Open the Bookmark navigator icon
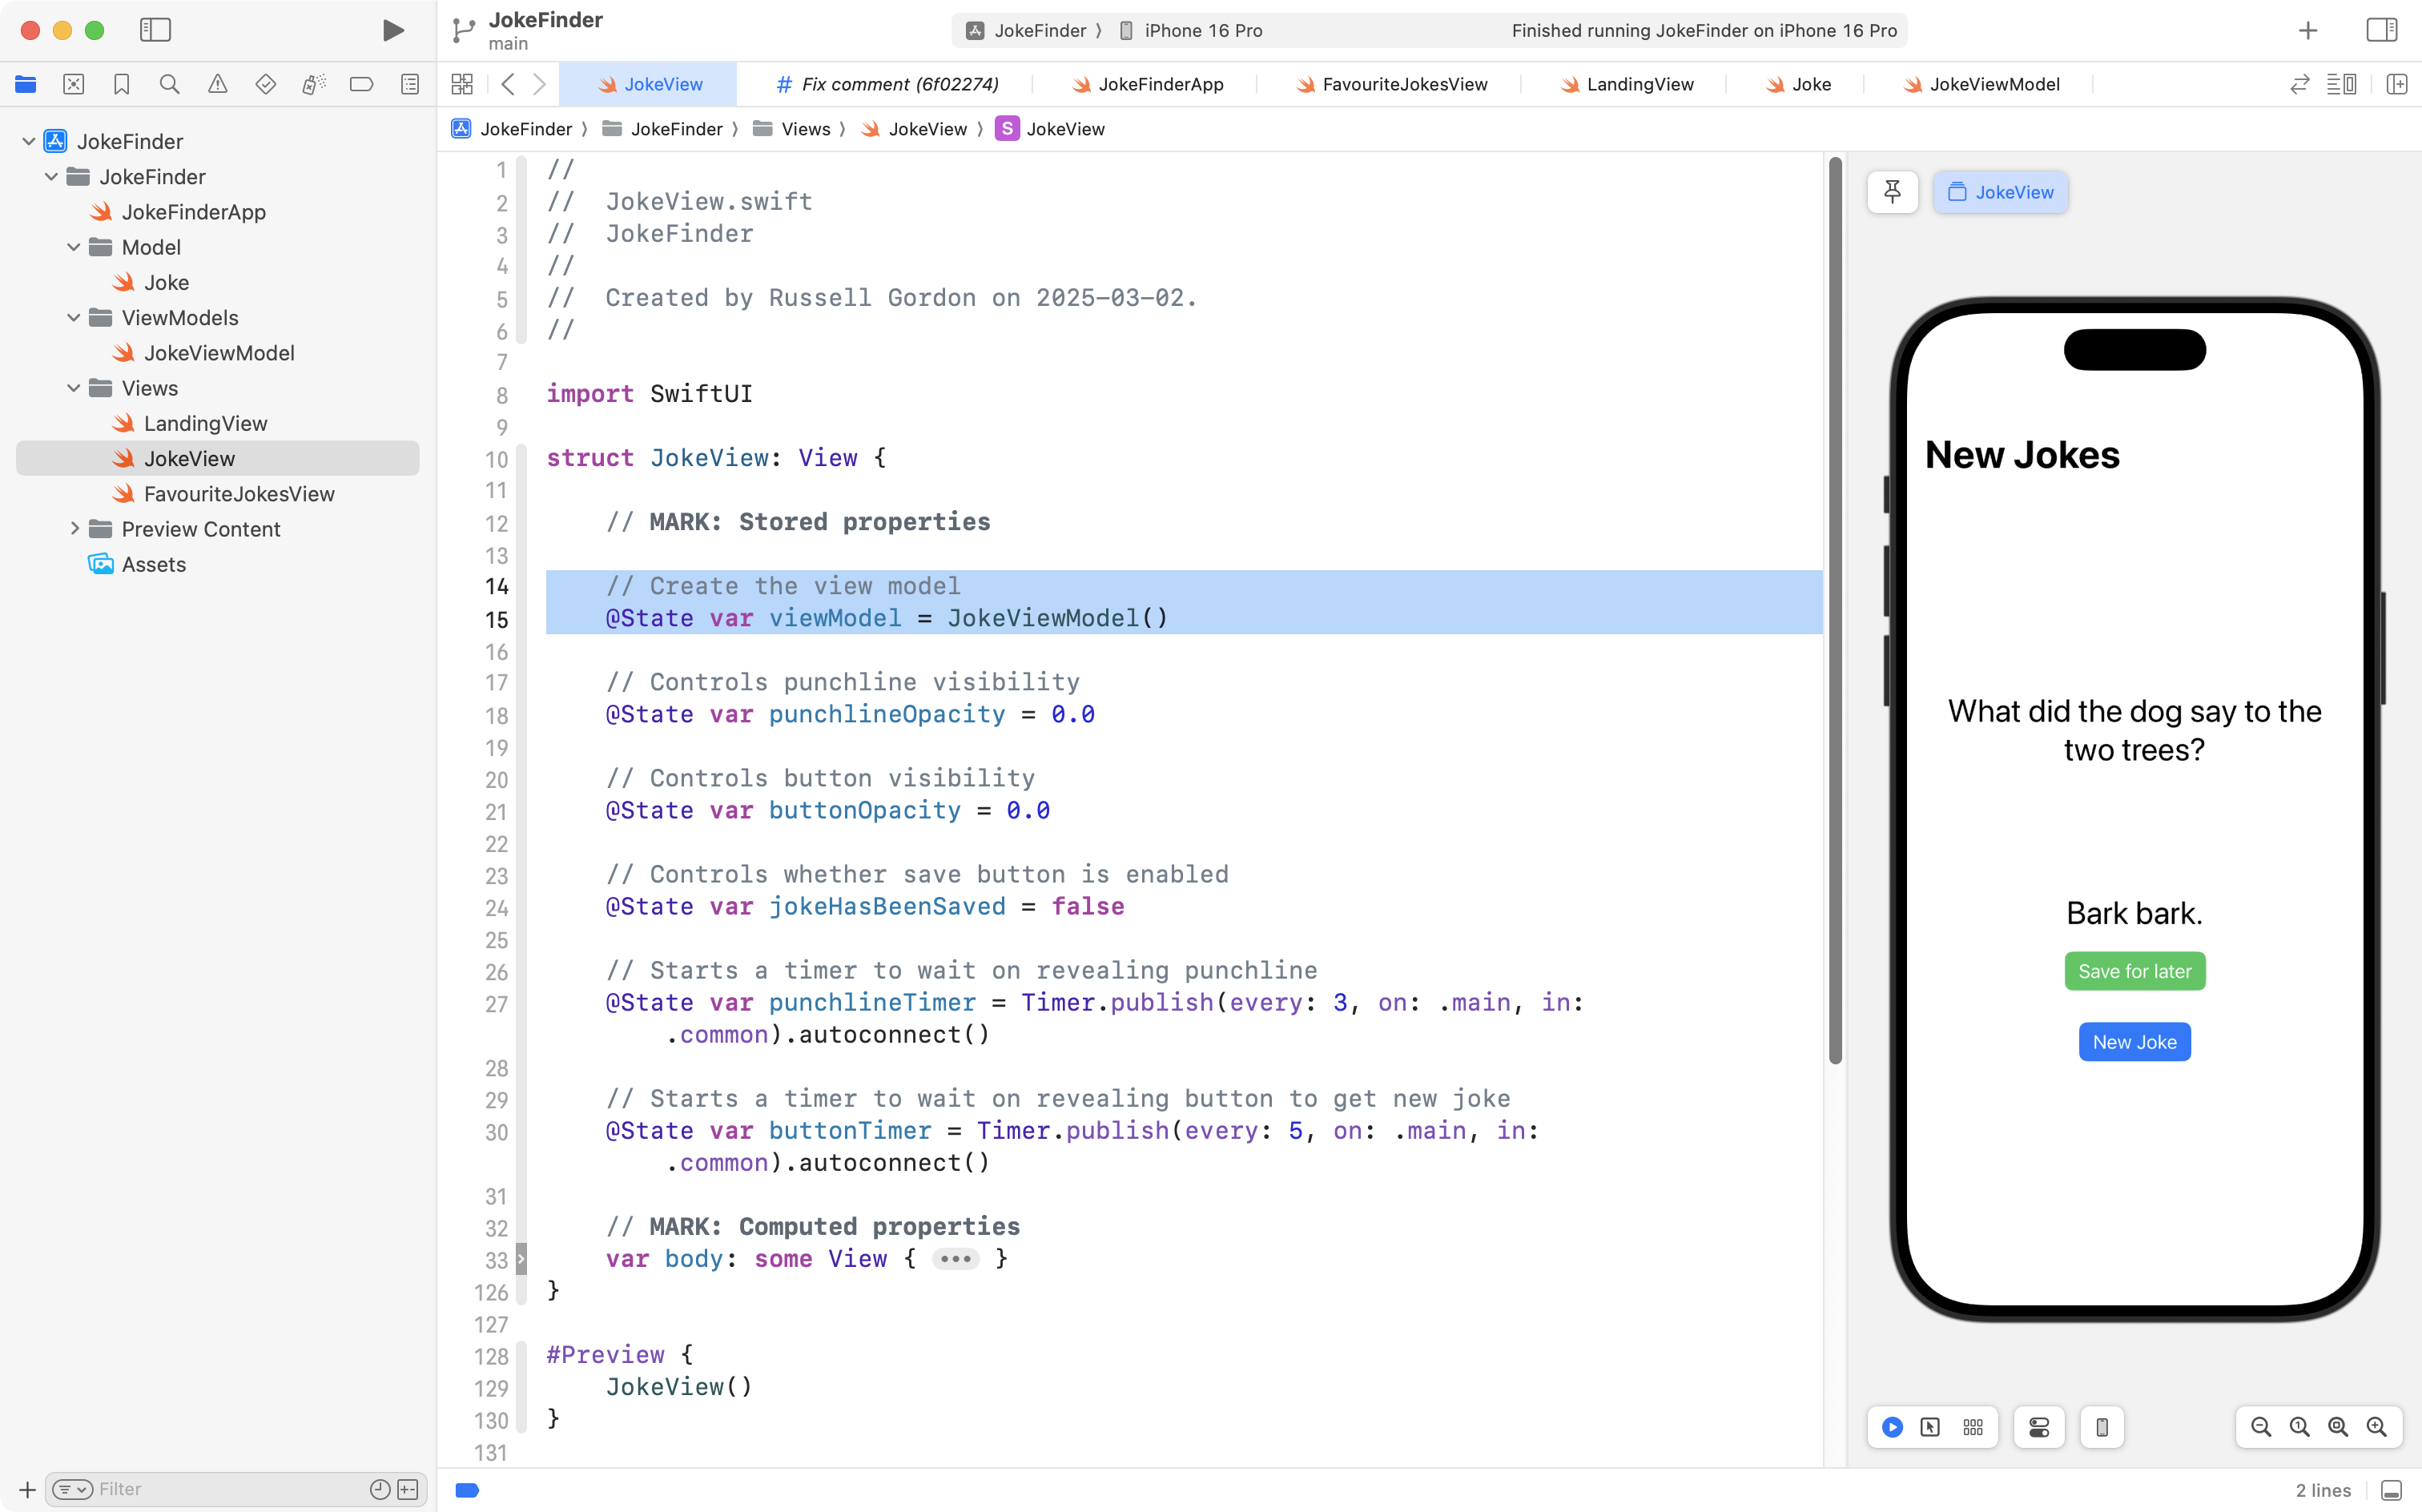Screen dimensions: 2422x1512 tap(121, 84)
